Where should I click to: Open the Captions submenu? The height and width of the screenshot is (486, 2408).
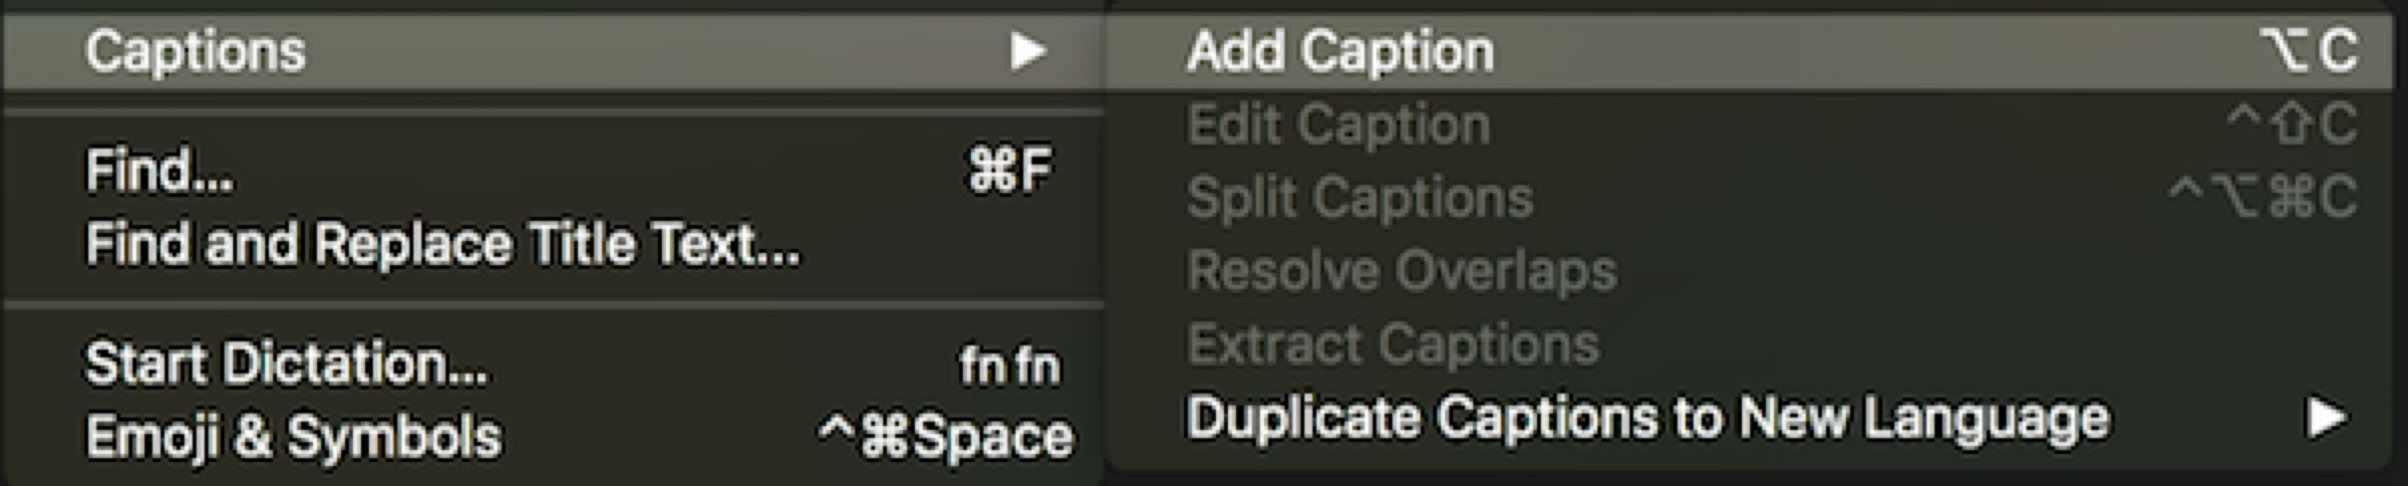click(196, 51)
